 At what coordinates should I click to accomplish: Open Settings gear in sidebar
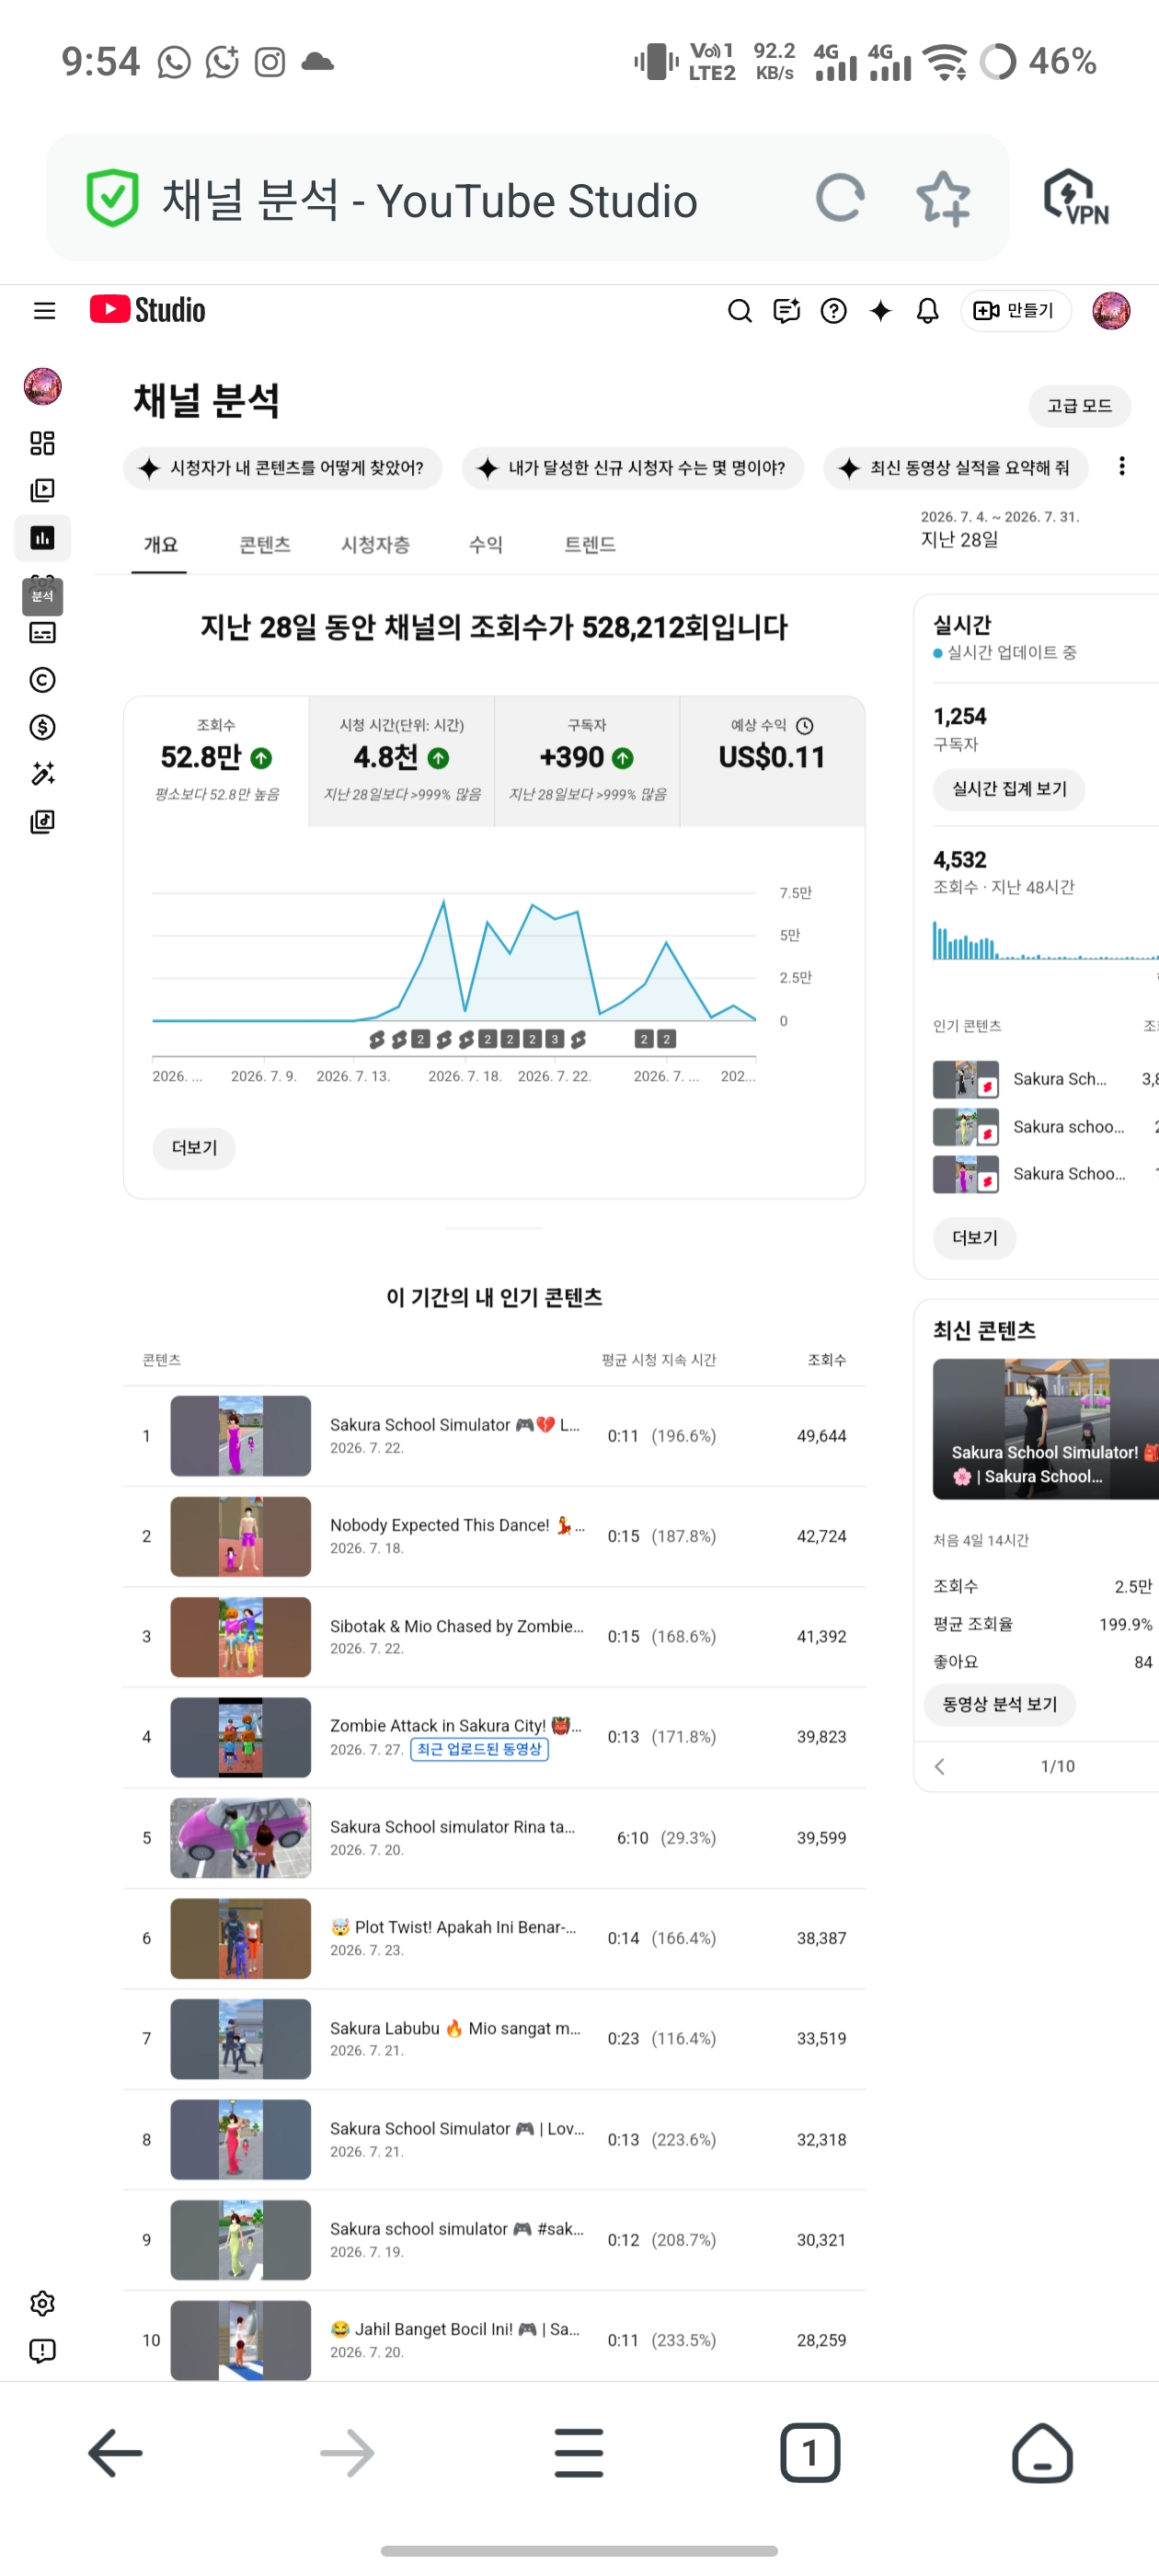[x=42, y=2303]
